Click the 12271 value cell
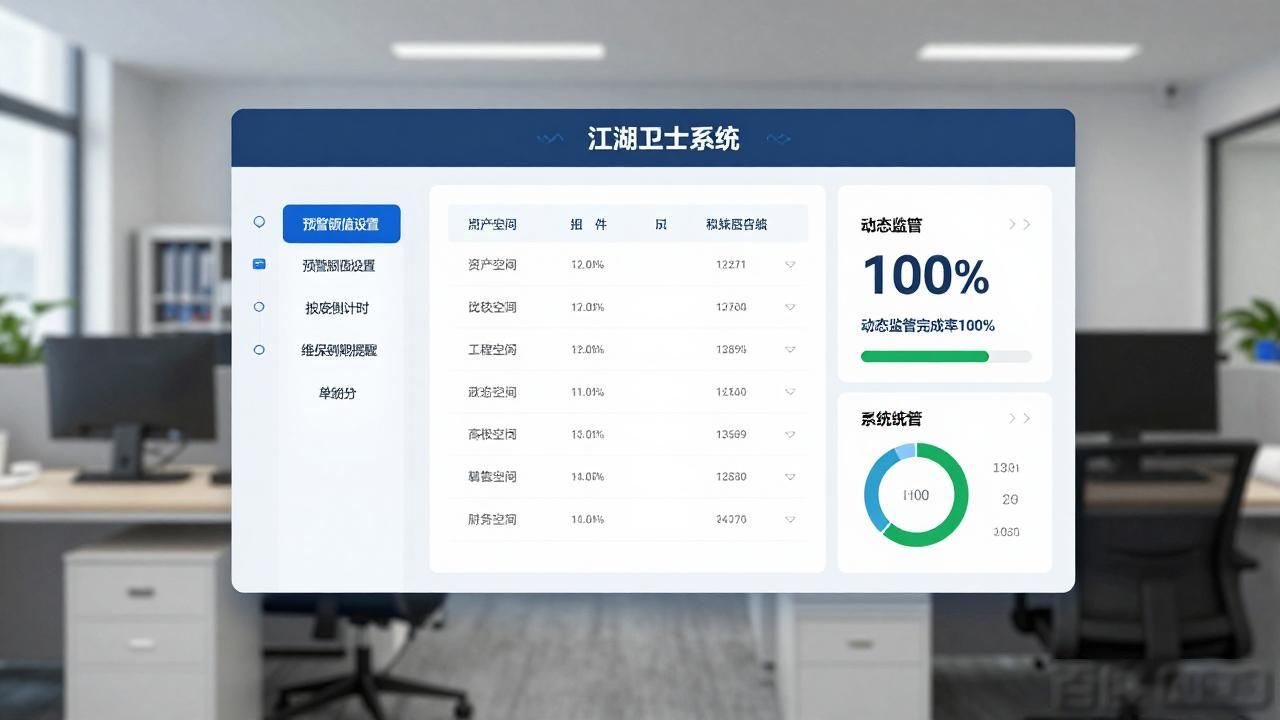Viewport: 1280px width, 720px height. pyautogui.click(x=731, y=265)
